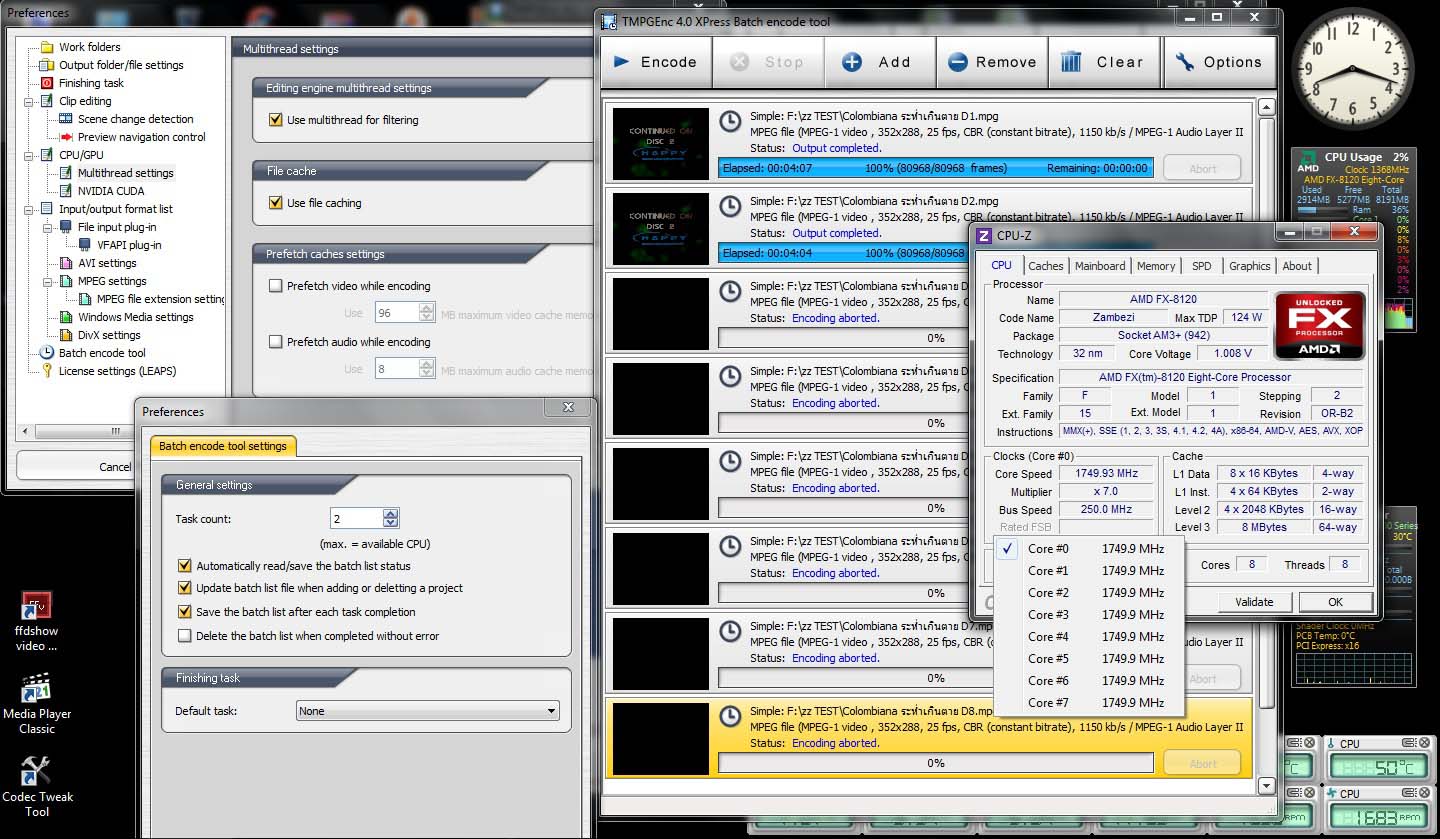
Task: Decrease Task count with the down arrow
Action: coord(391,523)
